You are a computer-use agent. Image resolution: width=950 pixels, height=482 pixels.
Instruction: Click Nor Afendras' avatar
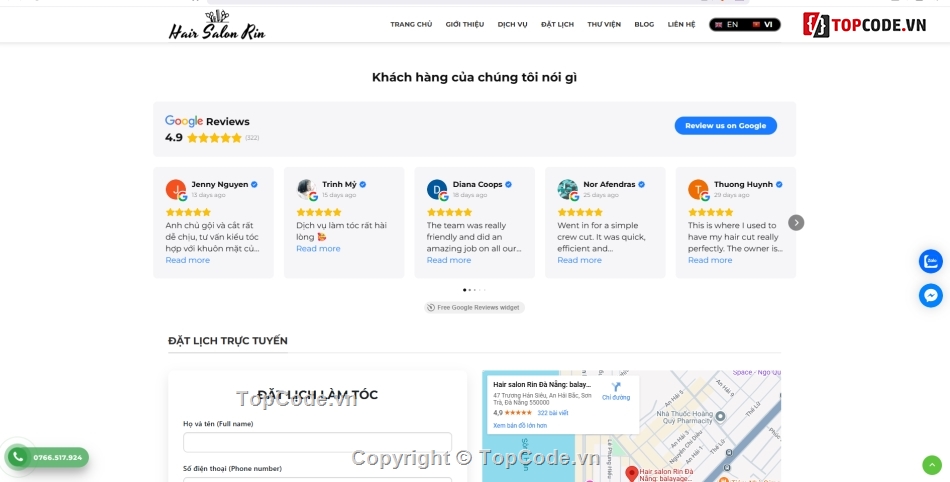[x=568, y=190]
